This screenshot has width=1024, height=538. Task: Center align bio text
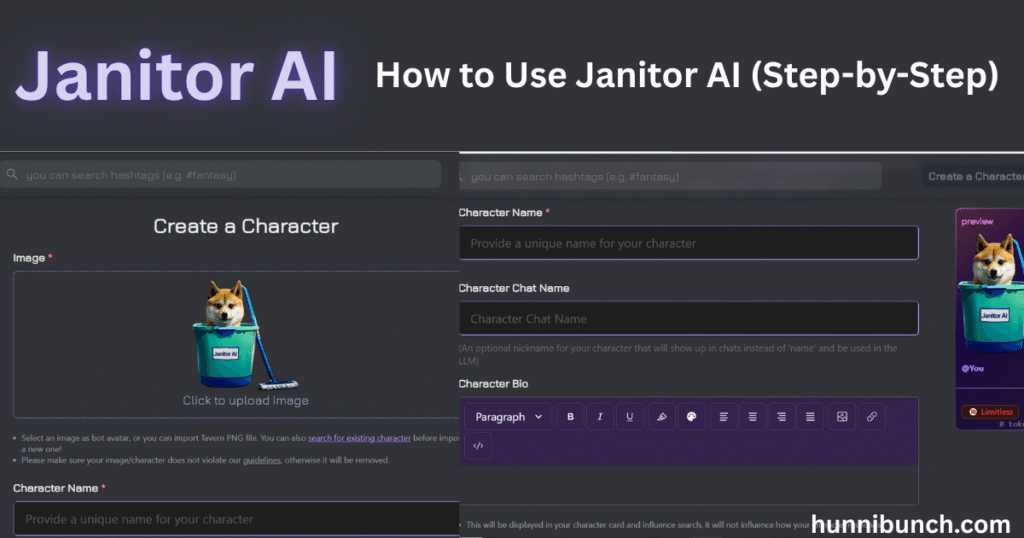coord(752,417)
